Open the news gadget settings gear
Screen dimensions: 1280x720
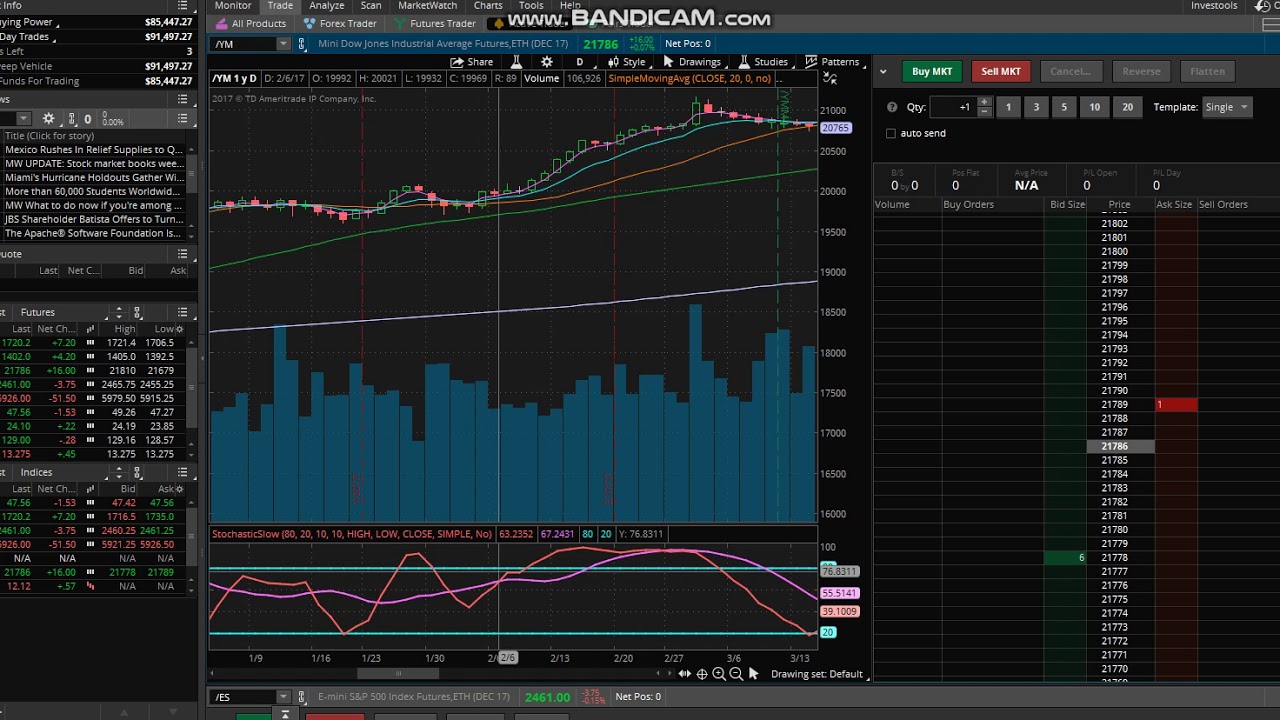[x=48, y=119]
